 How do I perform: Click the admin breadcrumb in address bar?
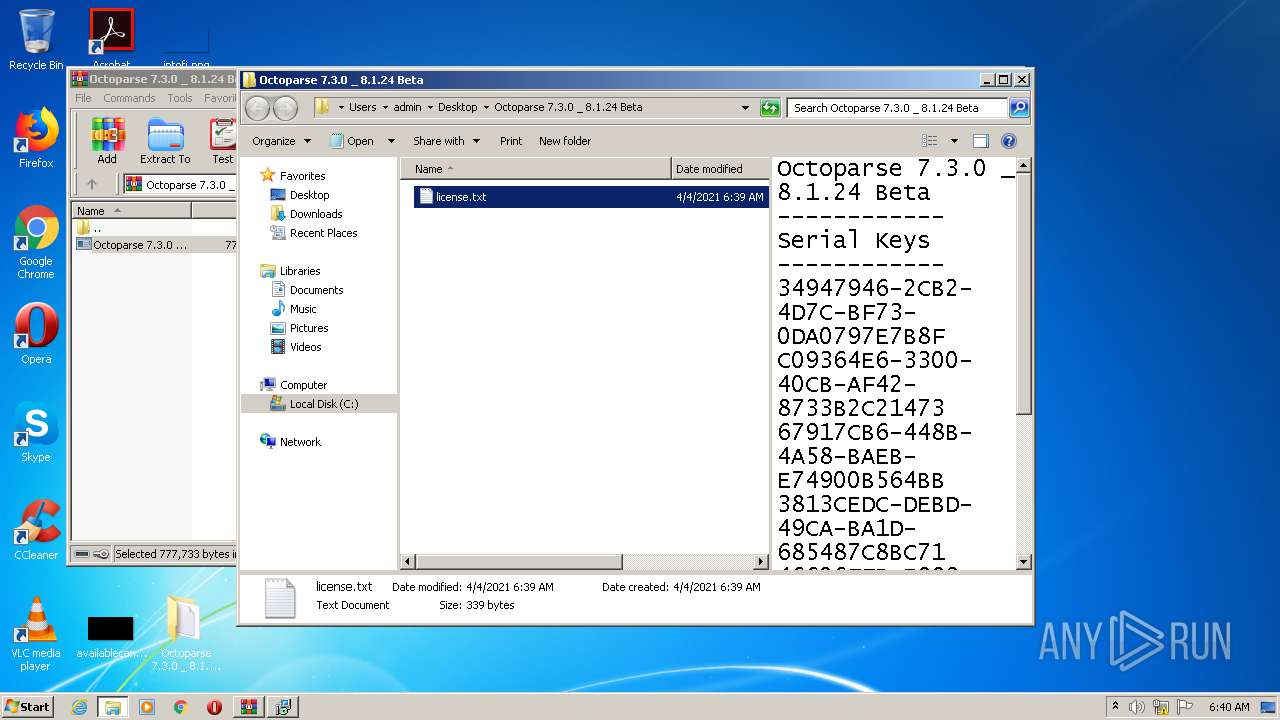tap(407, 107)
